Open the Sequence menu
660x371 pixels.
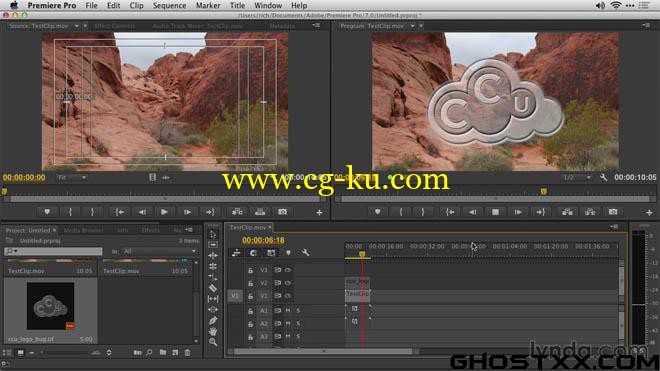169,5
